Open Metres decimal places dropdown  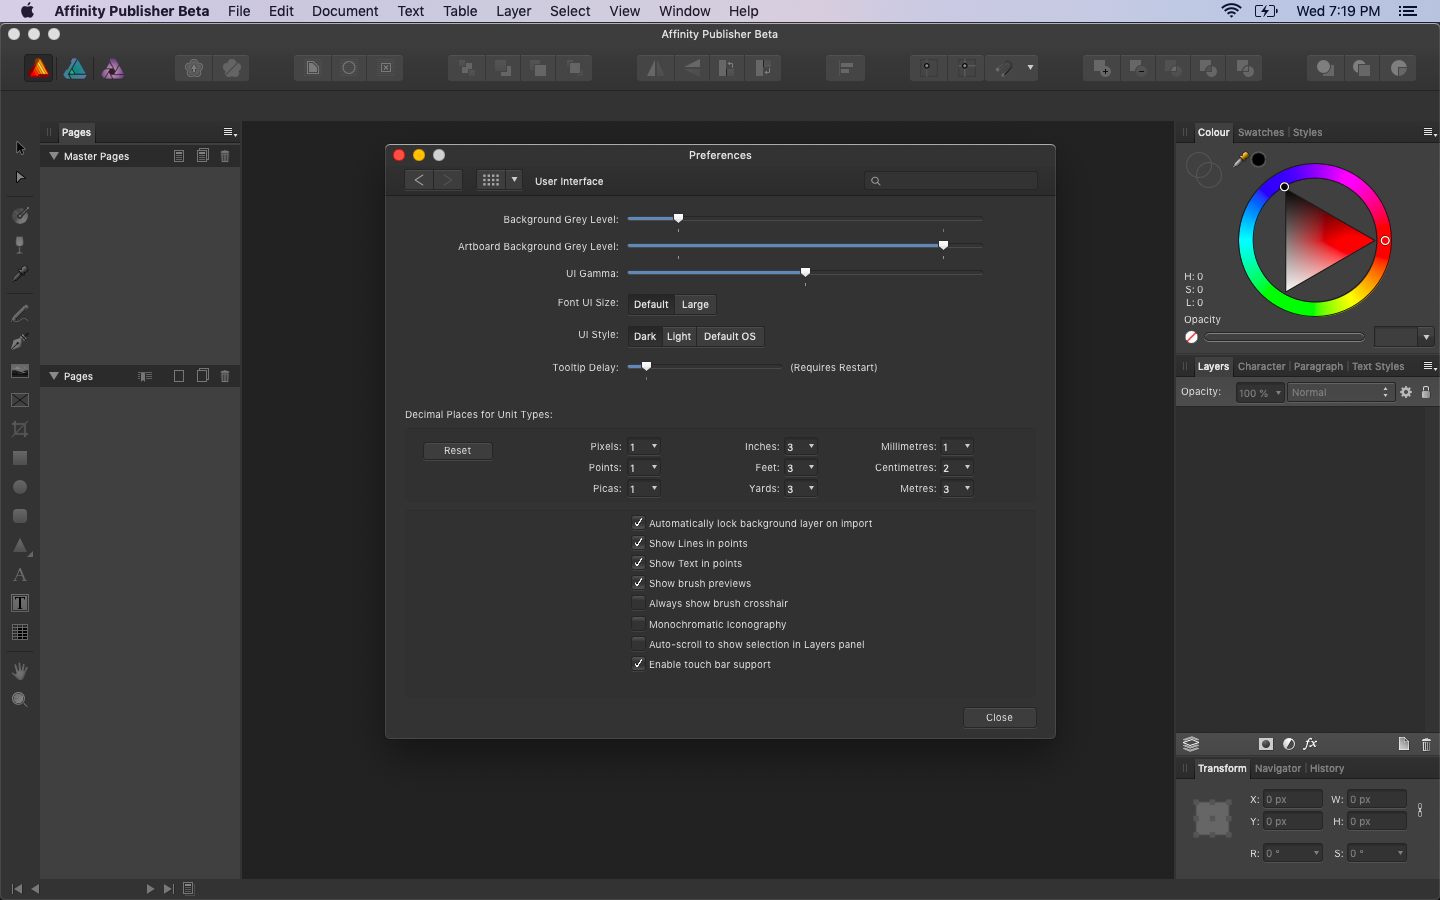(x=957, y=489)
